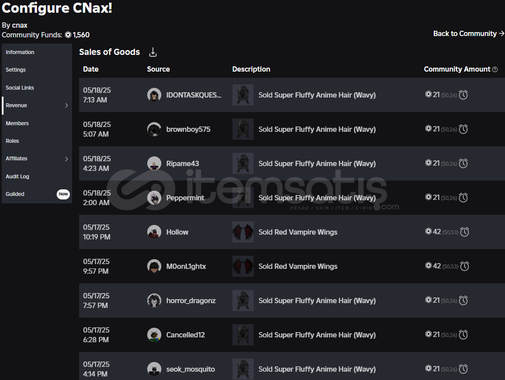The height and width of the screenshot is (380, 505).
Task: Click pending clock icon for IDONTASKQUES sale
Action: tap(463, 95)
